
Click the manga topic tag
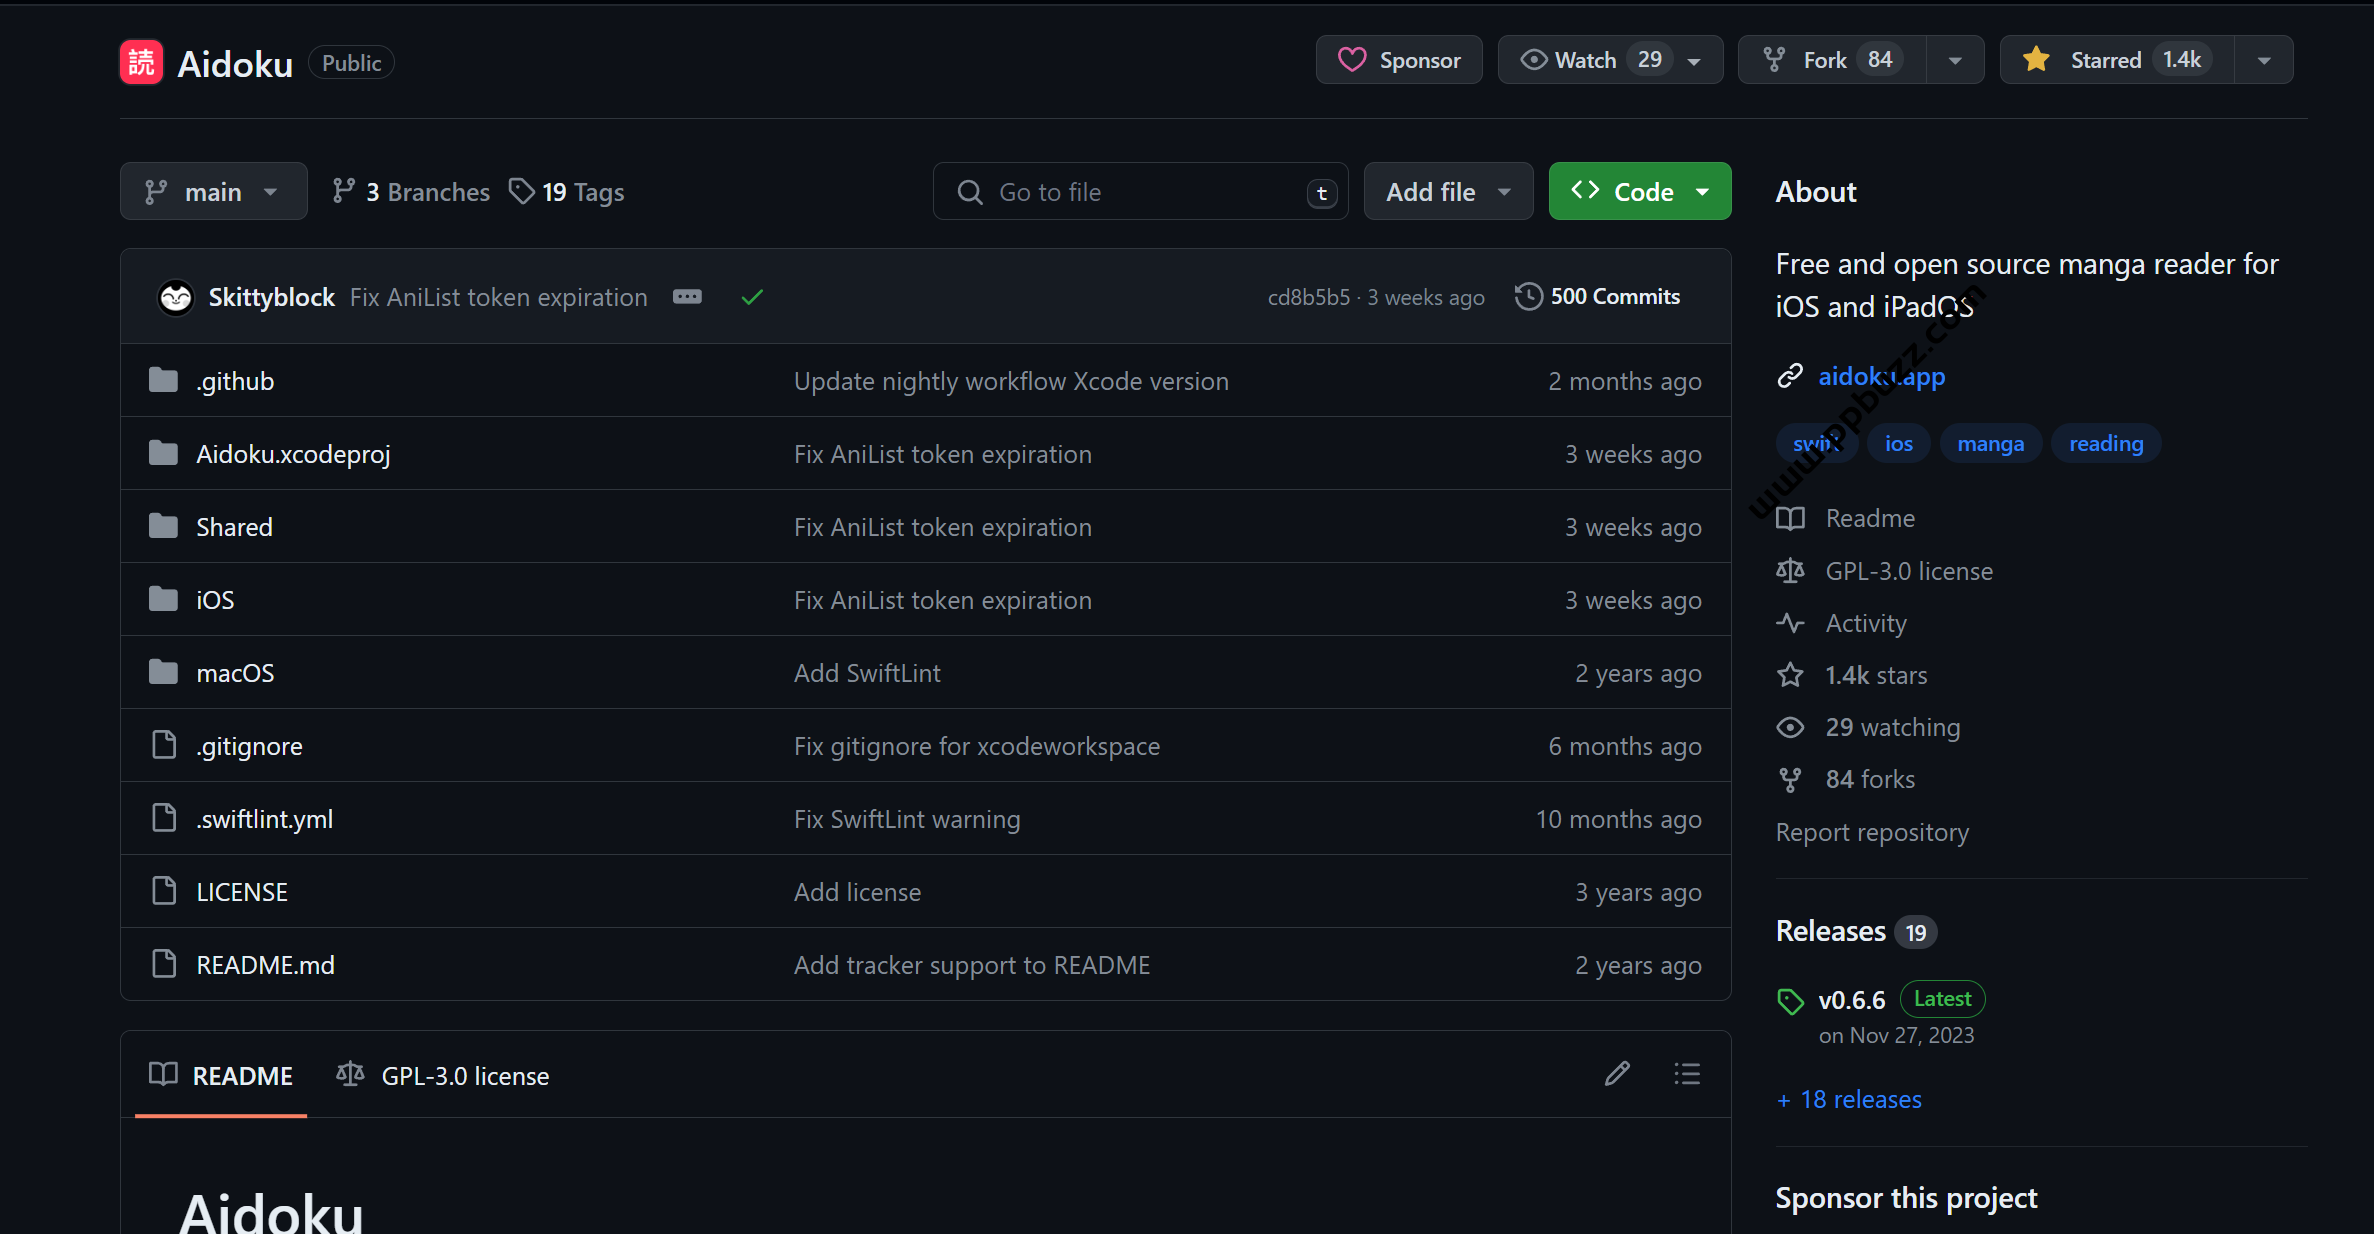coord(1990,443)
